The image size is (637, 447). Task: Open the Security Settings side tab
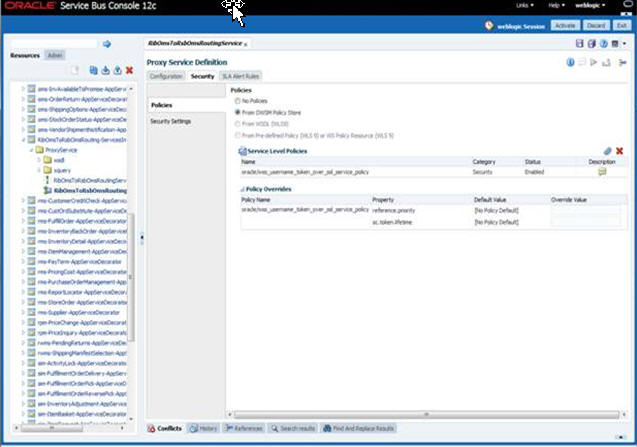coord(171,121)
